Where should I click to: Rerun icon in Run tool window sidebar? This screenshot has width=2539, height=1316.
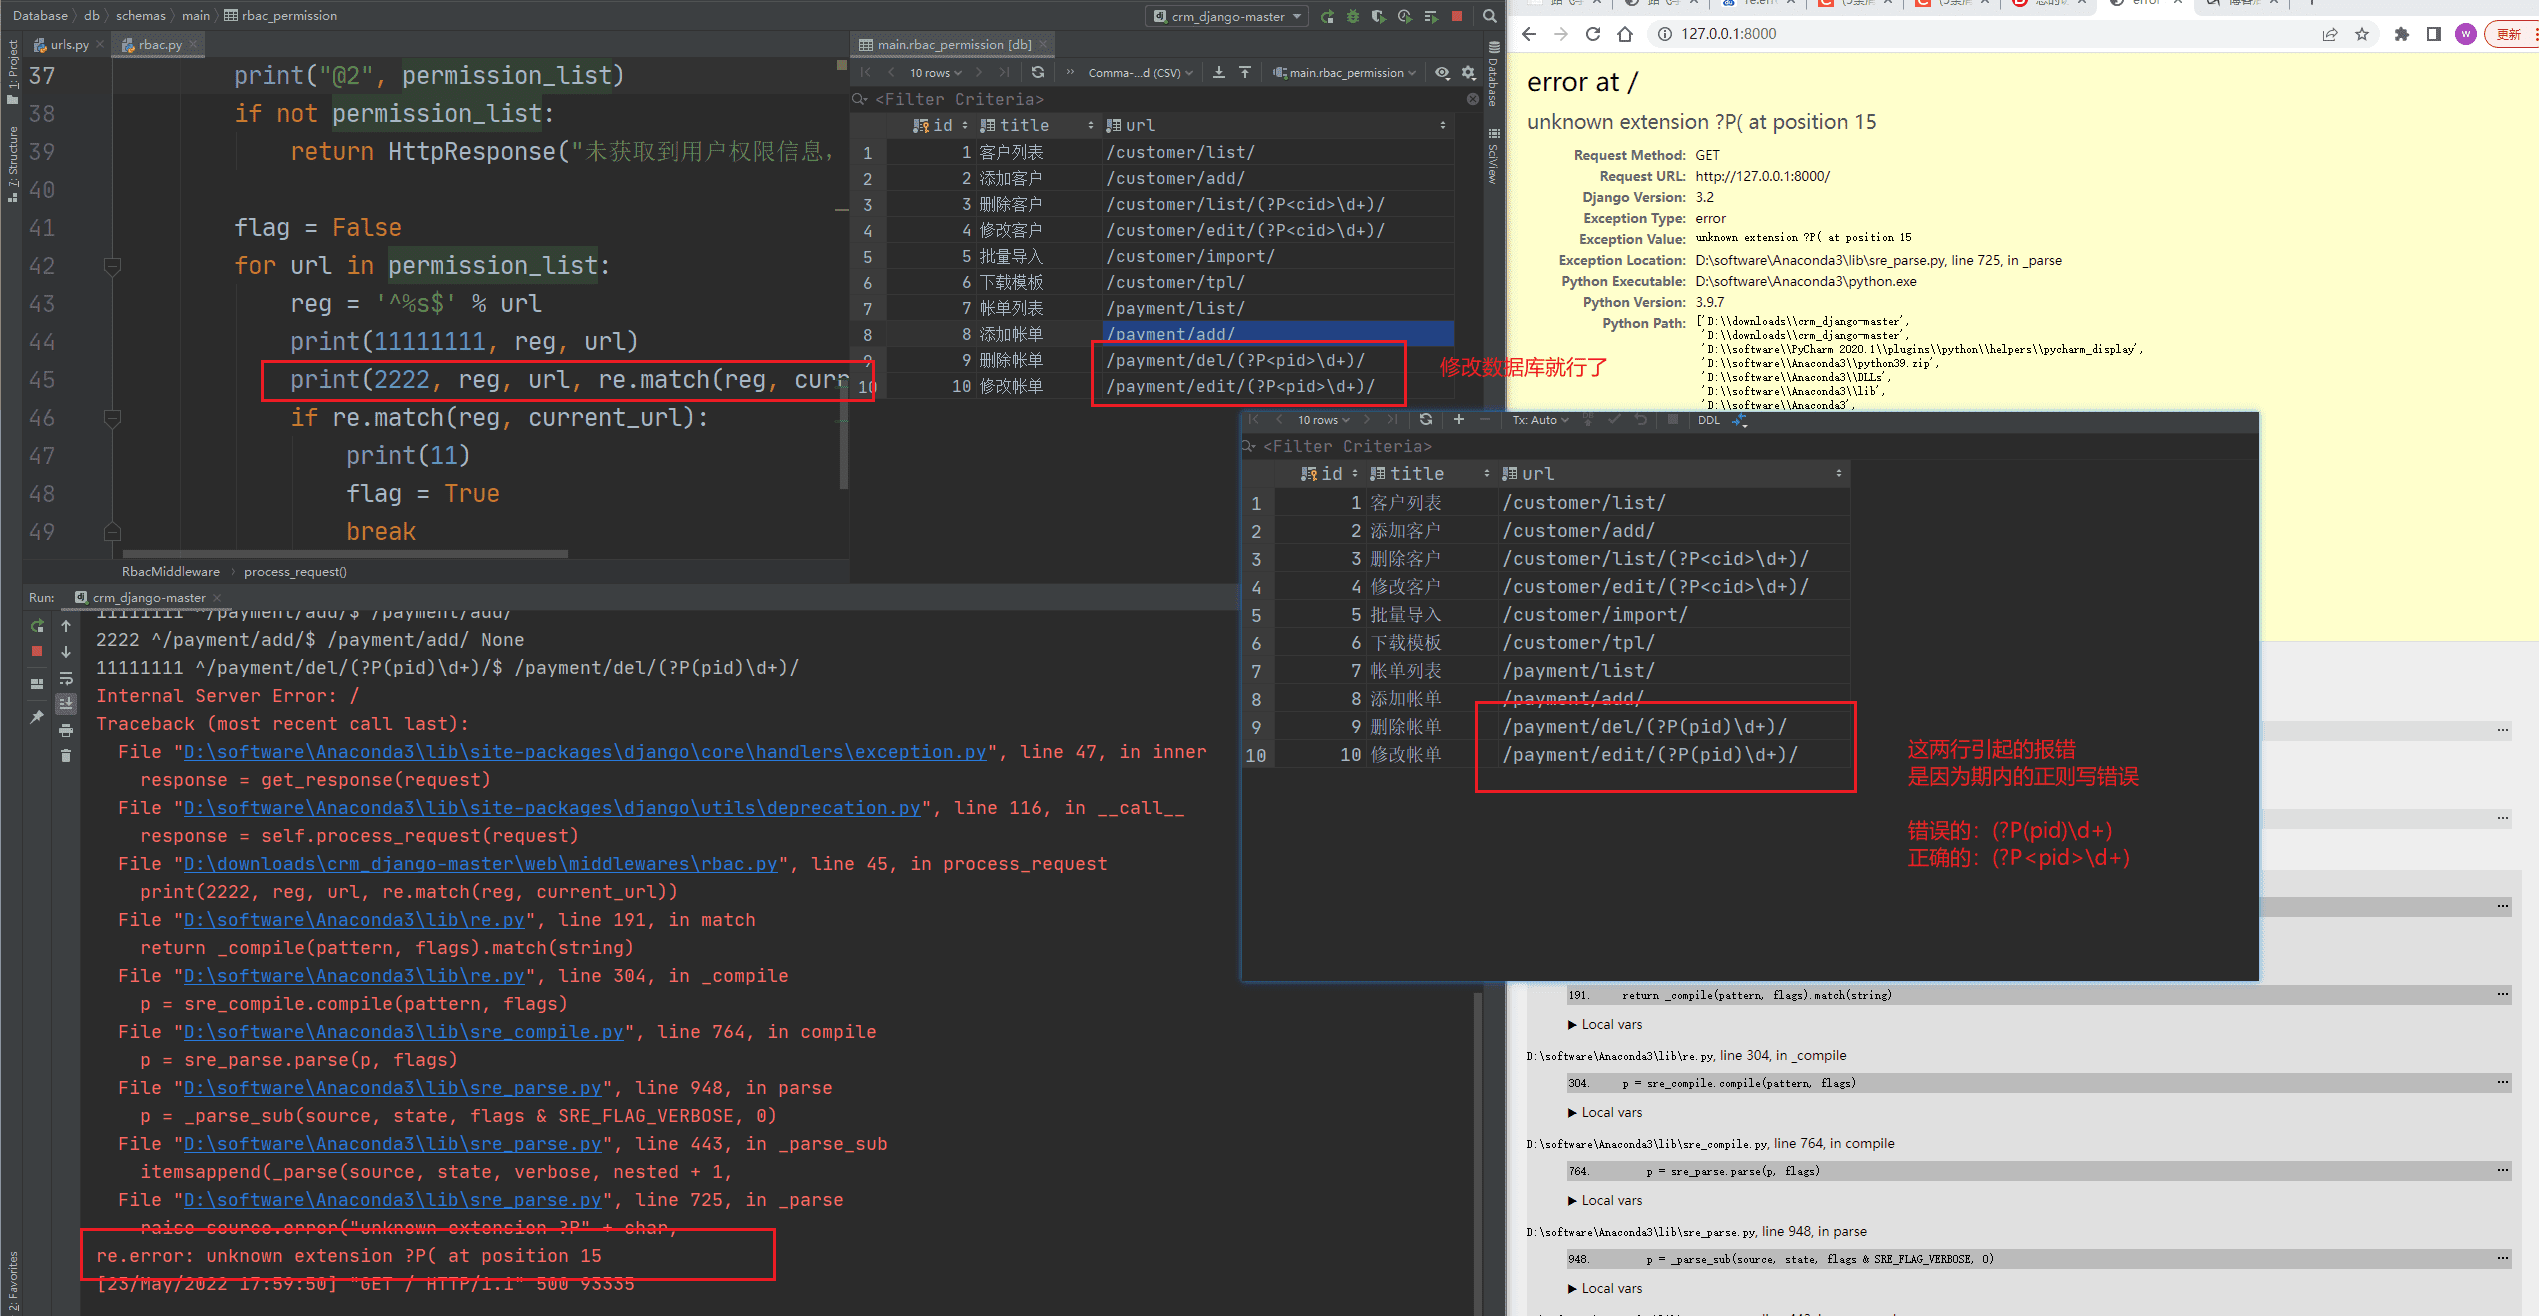[x=37, y=626]
